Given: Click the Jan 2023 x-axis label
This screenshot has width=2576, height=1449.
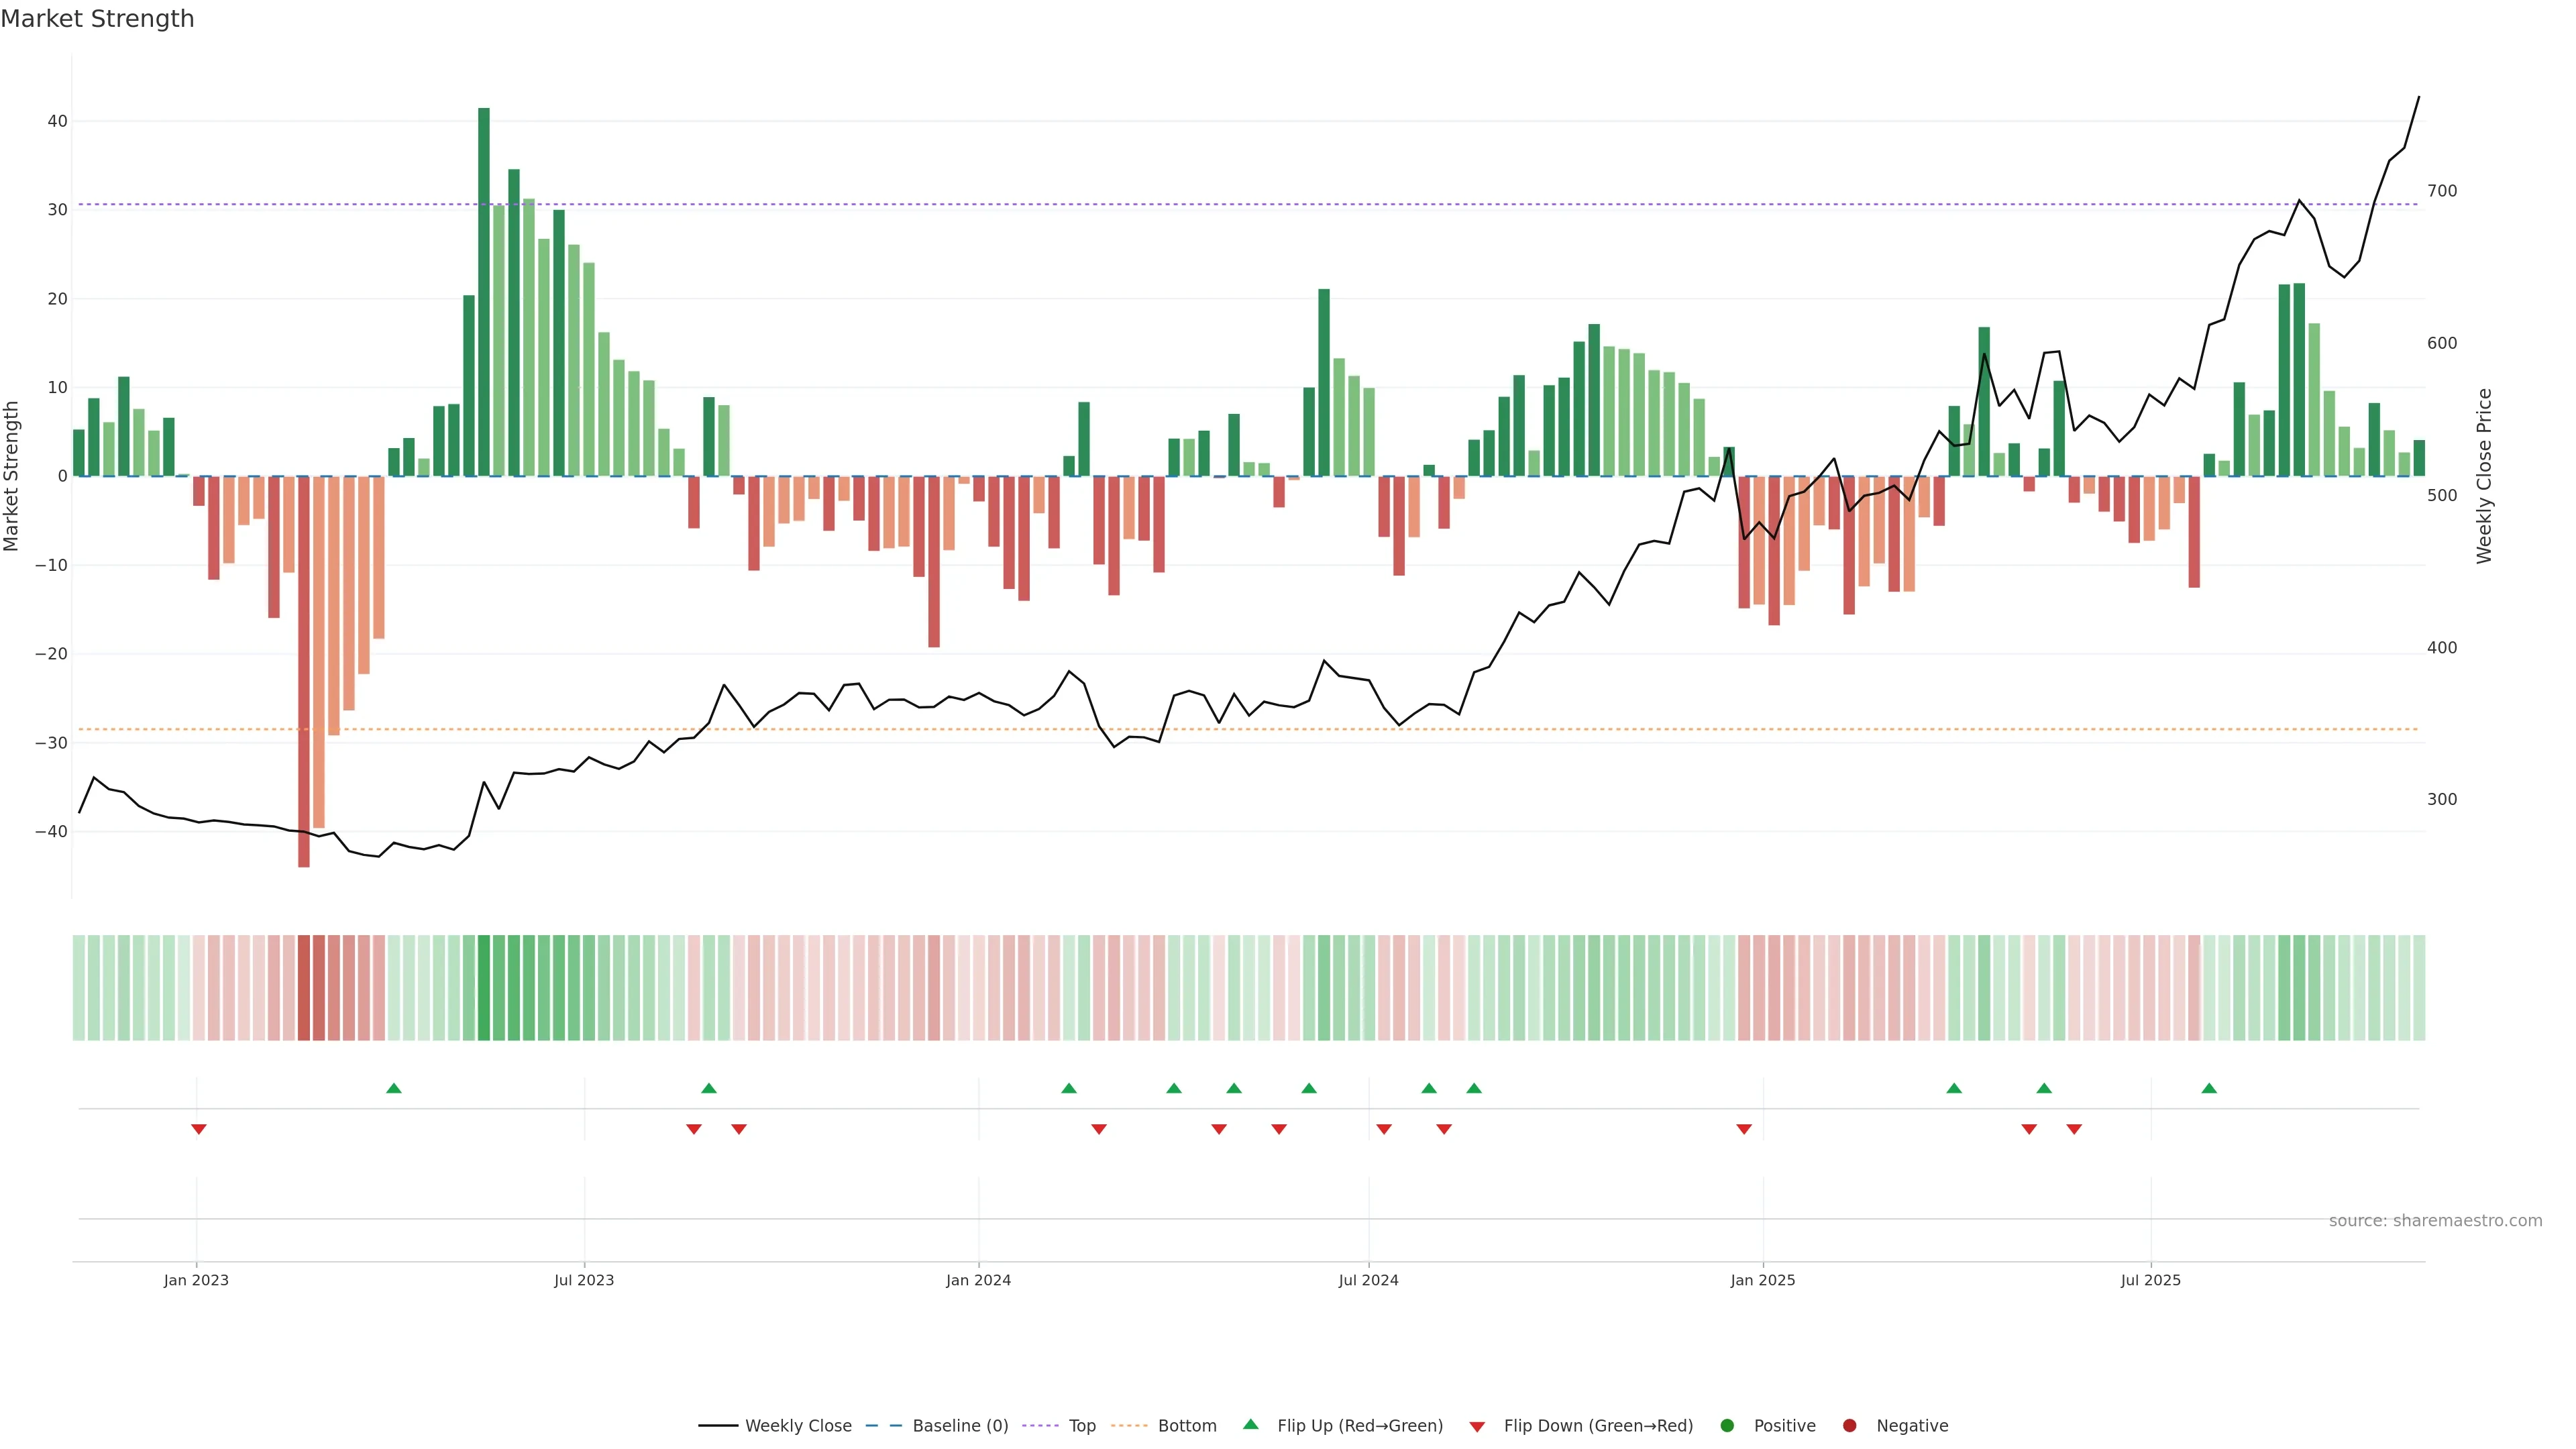Looking at the screenshot, I should (x=196, y=1280).
